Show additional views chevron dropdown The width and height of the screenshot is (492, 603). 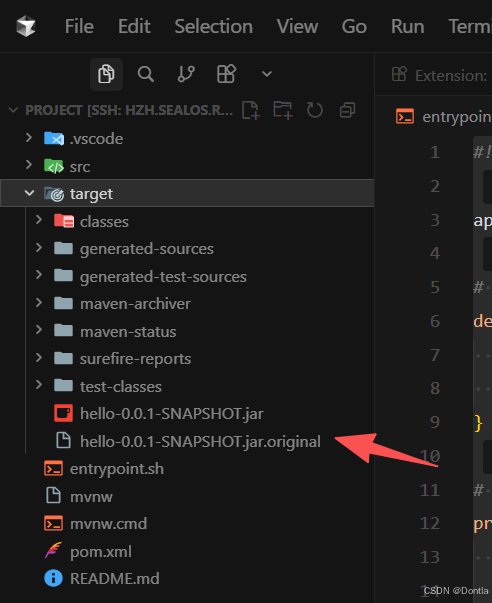click(267, 74)
